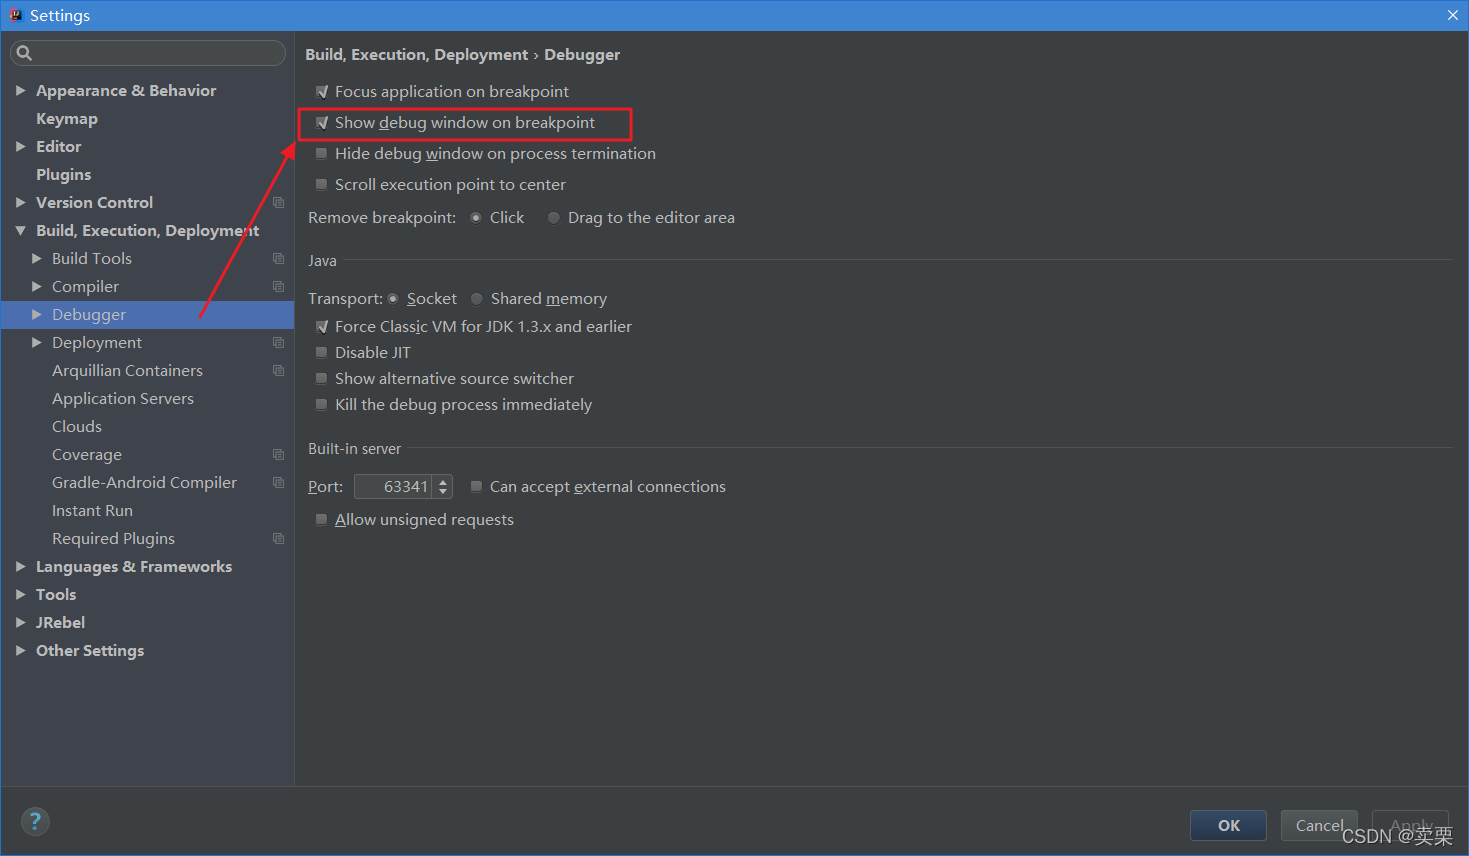Screen dimensions: 1469x856
Task: Click the project-level icon beside Gradle-Android Compiler
Action: tap(279, 483)
